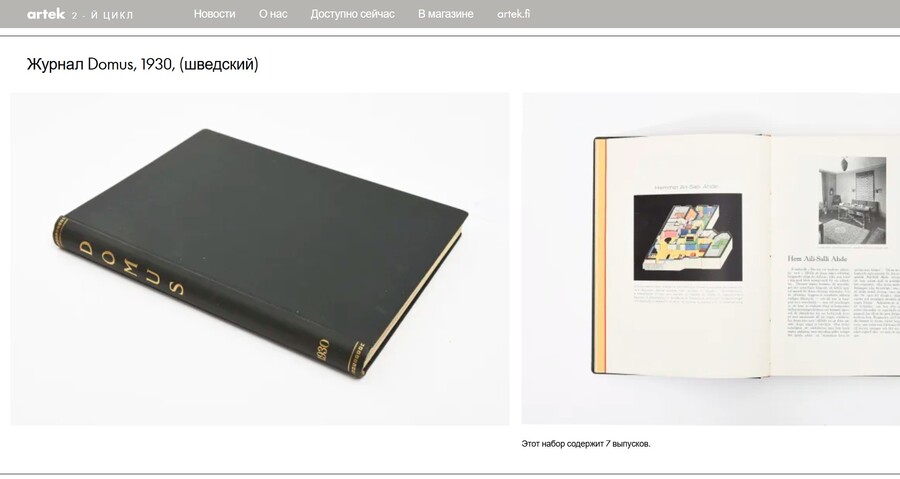The image size is (900, 479).
Task: Open the "2-й цикл" label beside the logo
Action: (103, 15)
